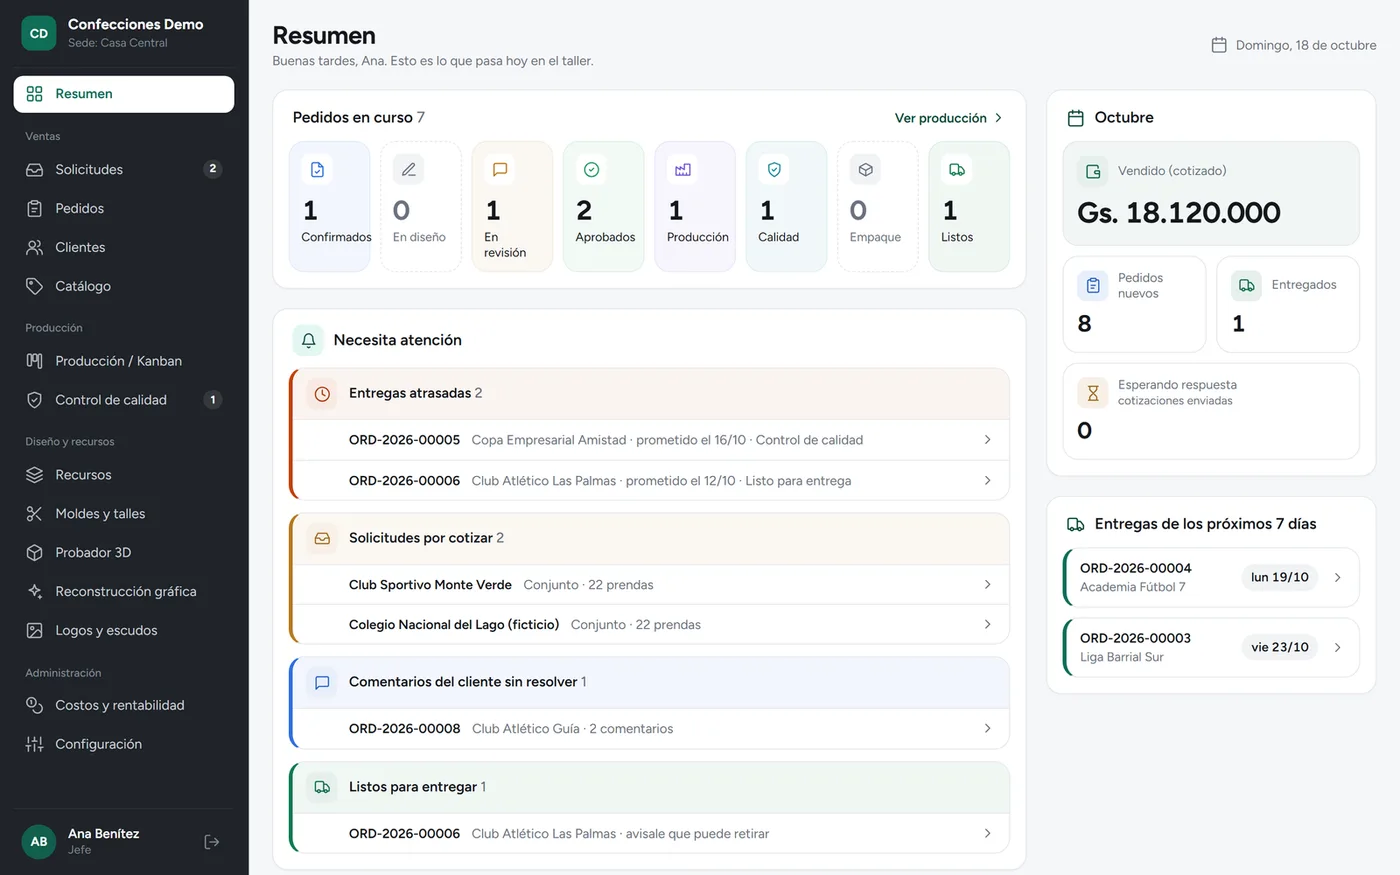Image resolution: width=1400 pixels, height=875 pixels.
Task: Click the vie 23/10 date badge
Action: click(1280, 647)
